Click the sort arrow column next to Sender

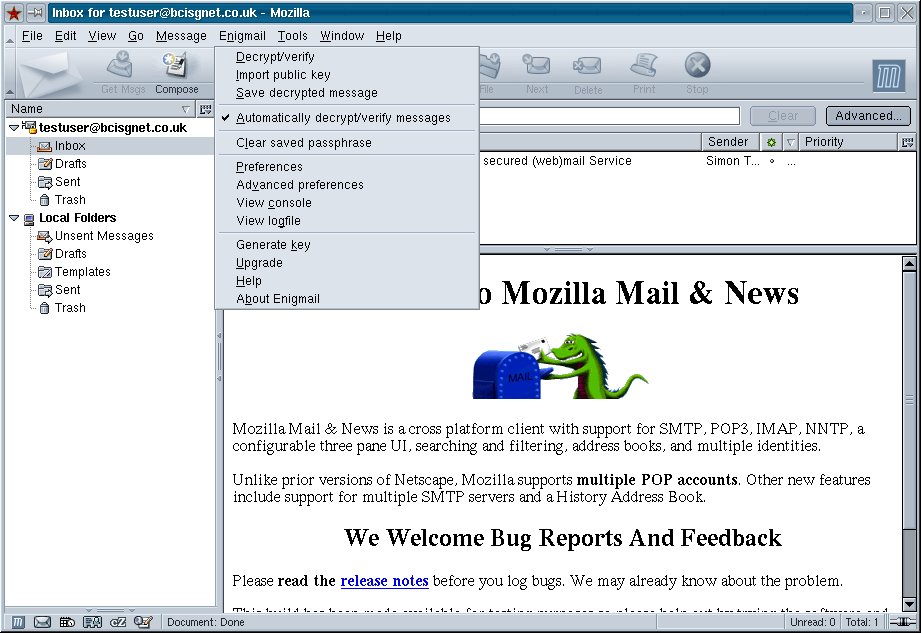(791, 142)
